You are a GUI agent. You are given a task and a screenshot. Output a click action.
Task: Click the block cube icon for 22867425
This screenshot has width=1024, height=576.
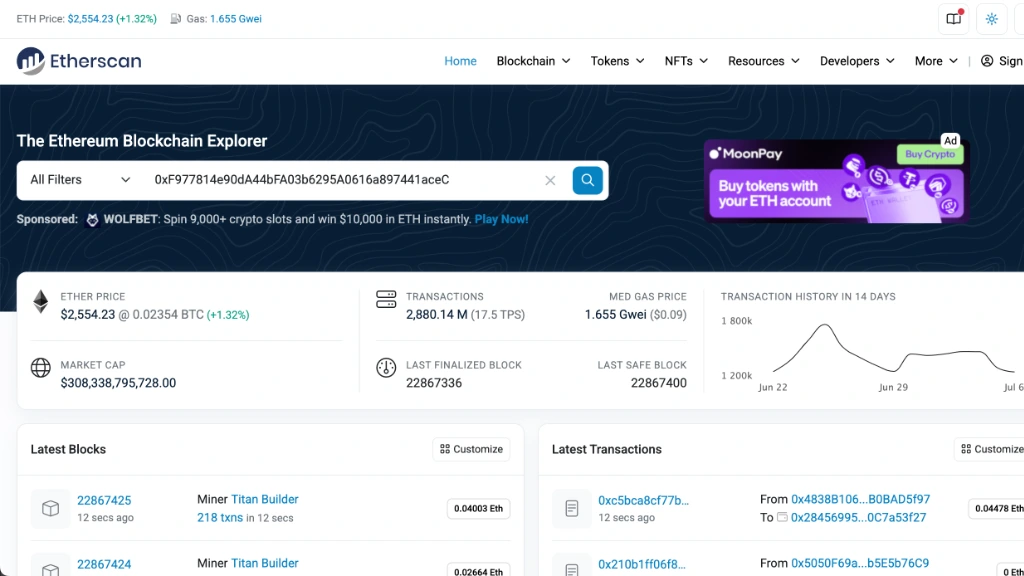50,508
